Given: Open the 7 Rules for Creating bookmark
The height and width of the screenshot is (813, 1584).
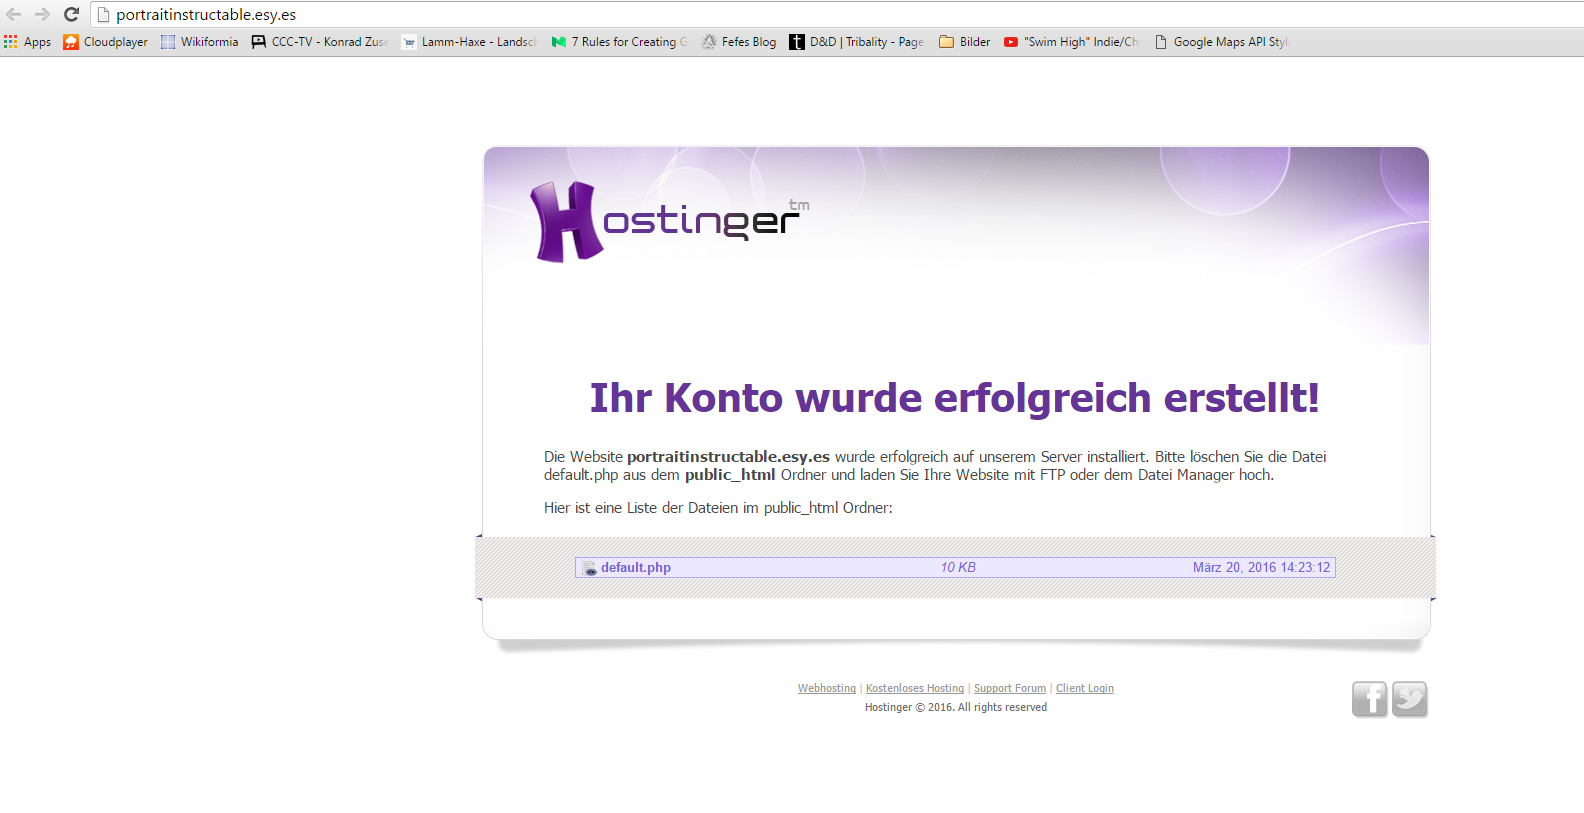Looking at the screenshot, I should [619, 42].
